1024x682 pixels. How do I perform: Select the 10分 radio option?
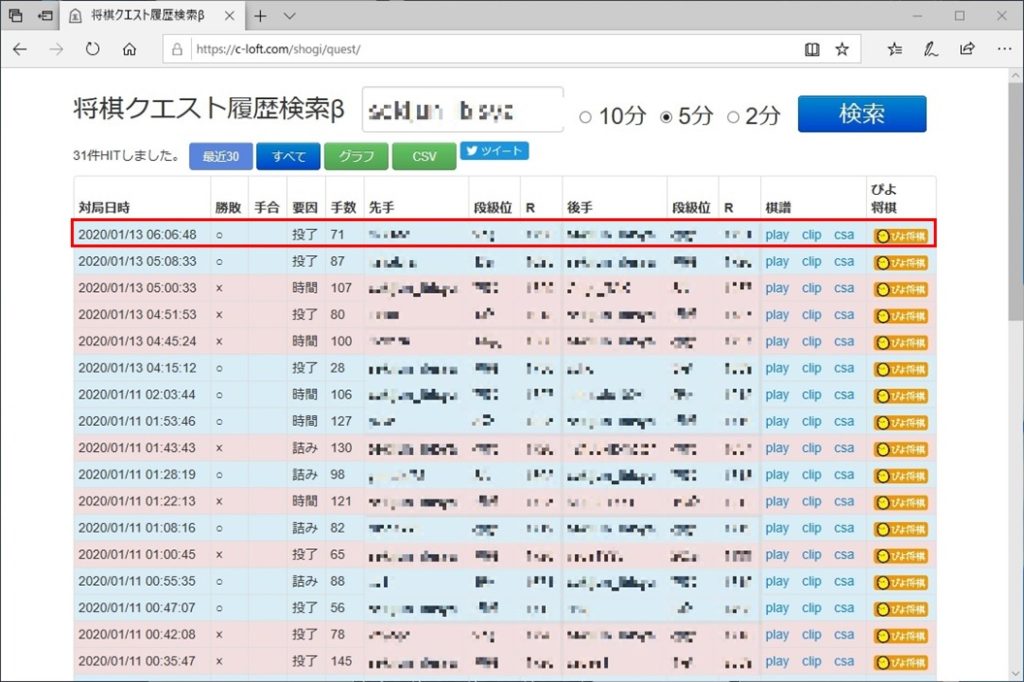coord(585,117)
